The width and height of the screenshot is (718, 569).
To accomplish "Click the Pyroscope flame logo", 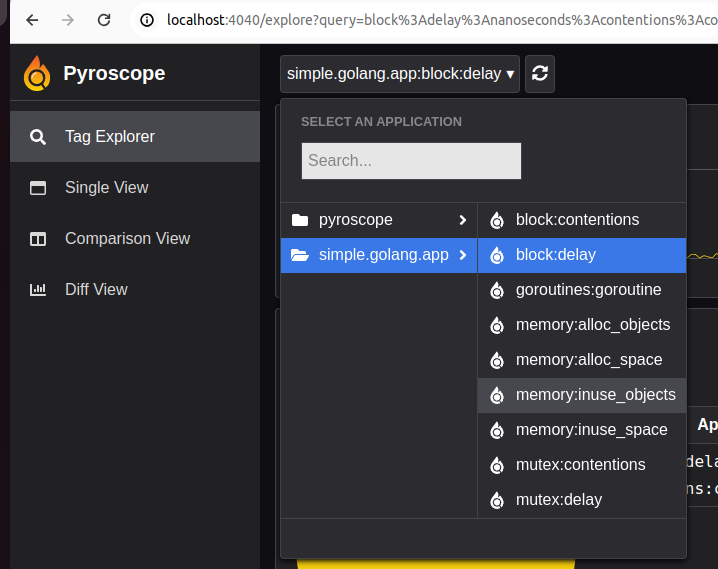I will (37, 73).
